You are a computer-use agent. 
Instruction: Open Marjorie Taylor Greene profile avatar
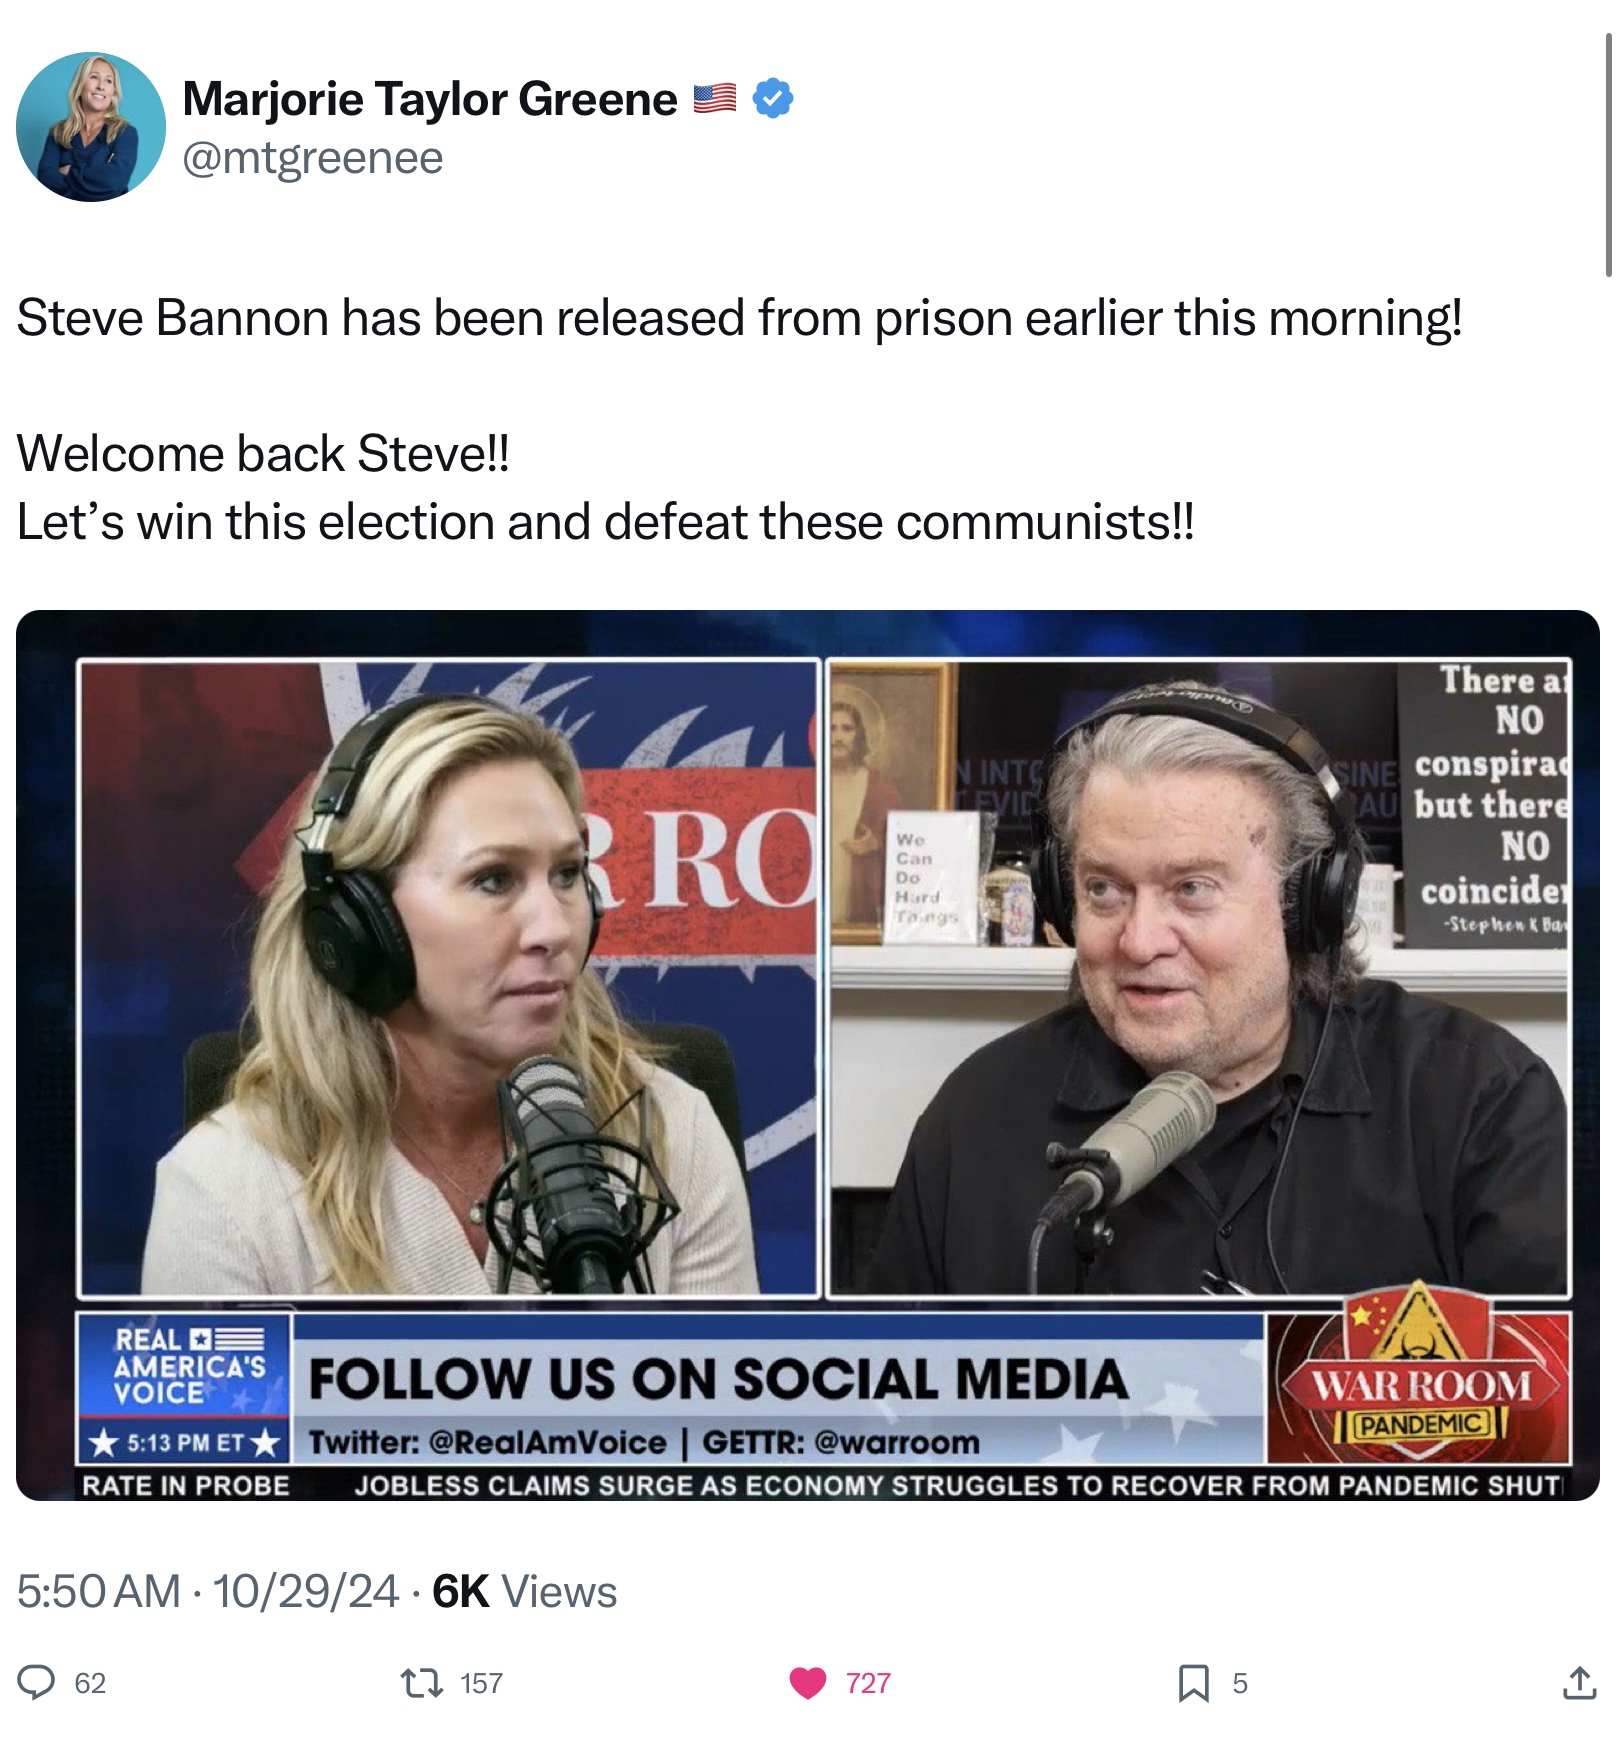pyautogui.click(x=91, y=127)
